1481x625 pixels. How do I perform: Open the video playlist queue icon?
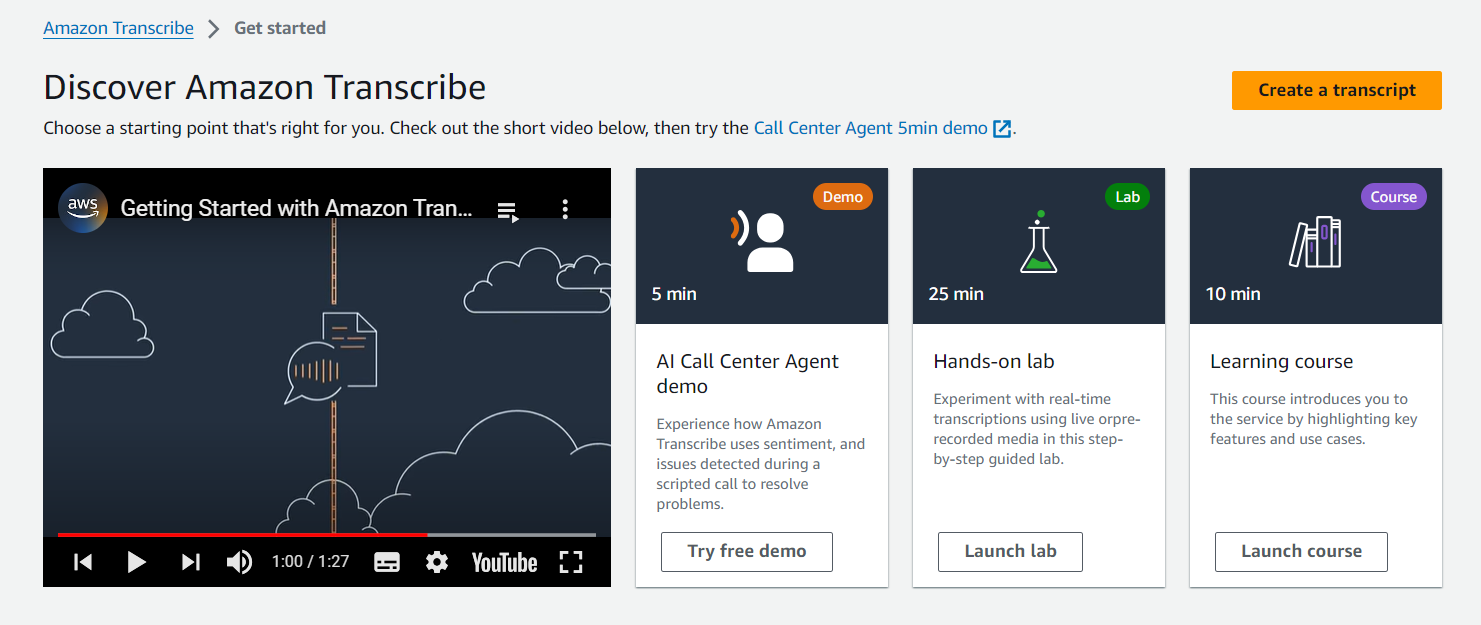point(508,210)
